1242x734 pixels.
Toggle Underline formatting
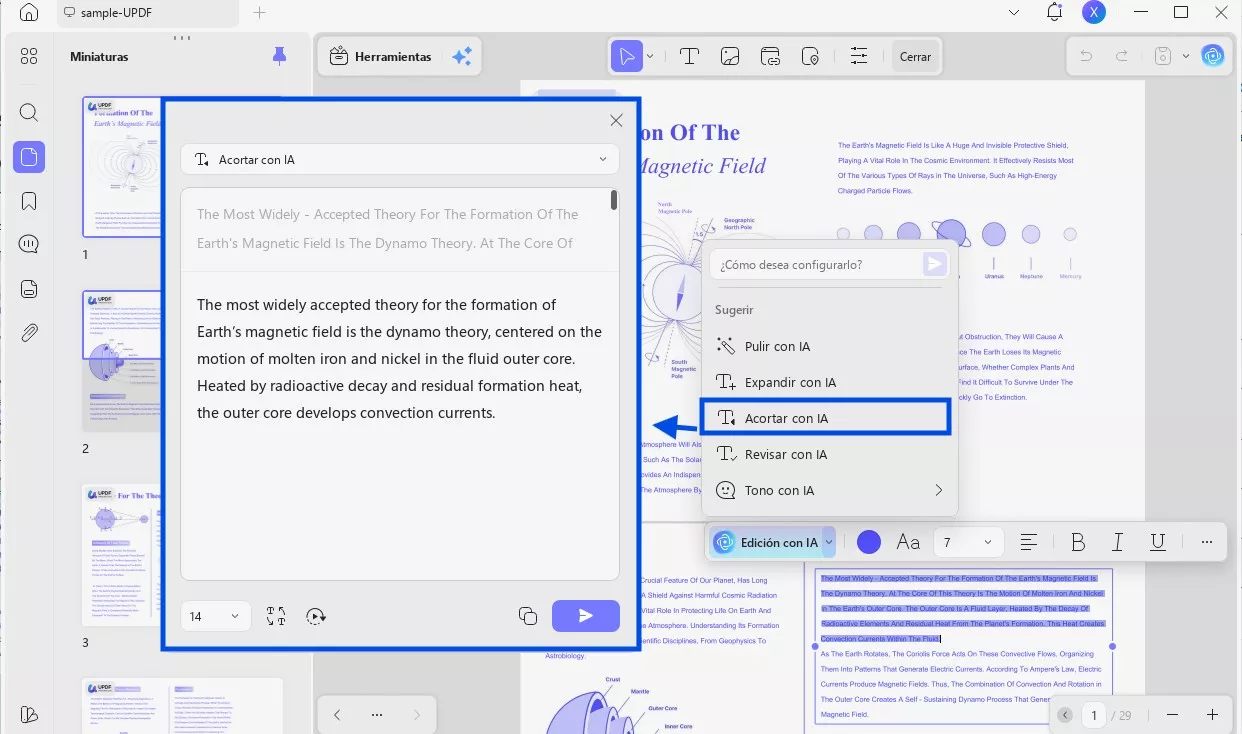click(1158, 542)
